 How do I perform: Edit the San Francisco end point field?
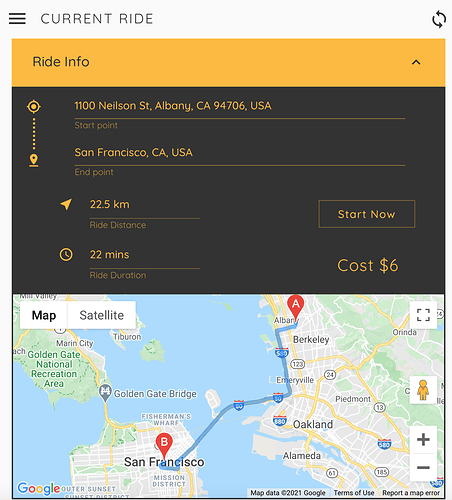coord(240,156)
